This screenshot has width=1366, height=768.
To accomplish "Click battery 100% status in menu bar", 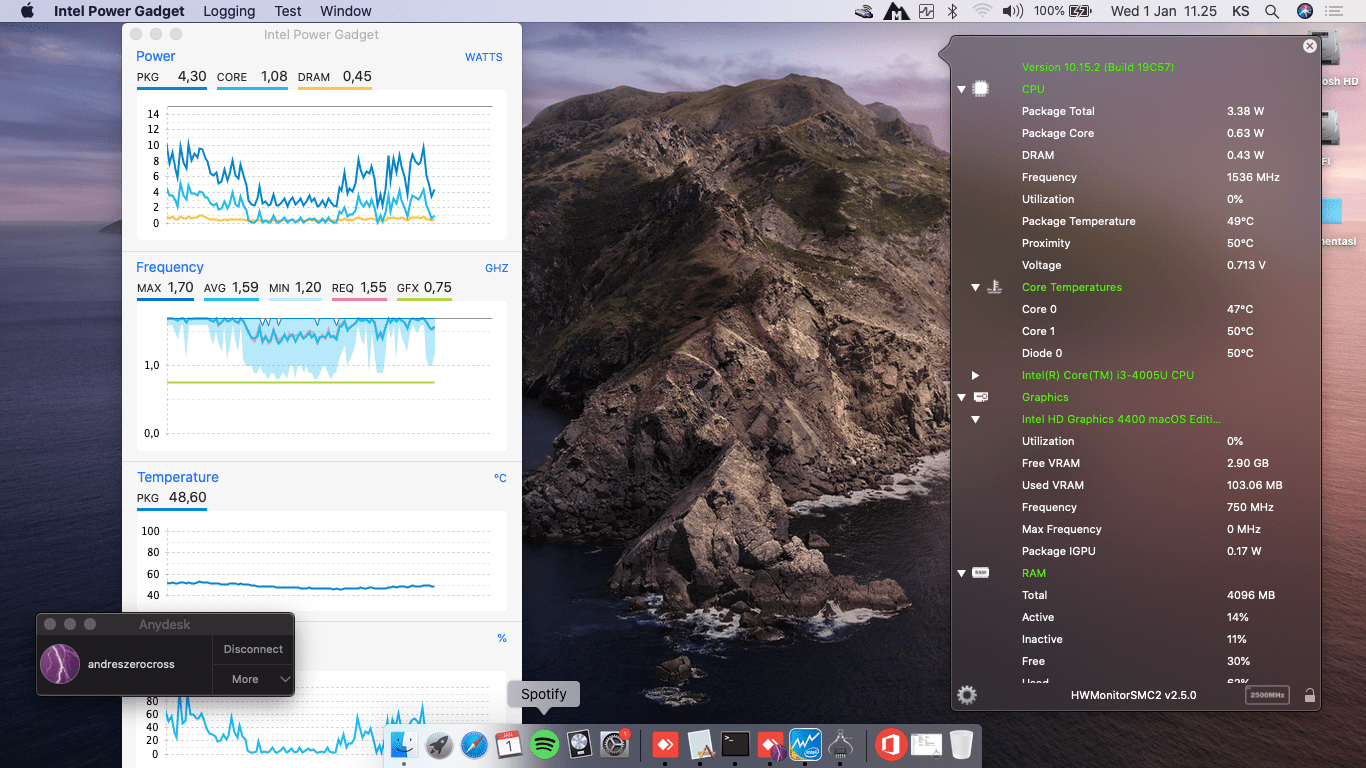I will [1062, 11].
